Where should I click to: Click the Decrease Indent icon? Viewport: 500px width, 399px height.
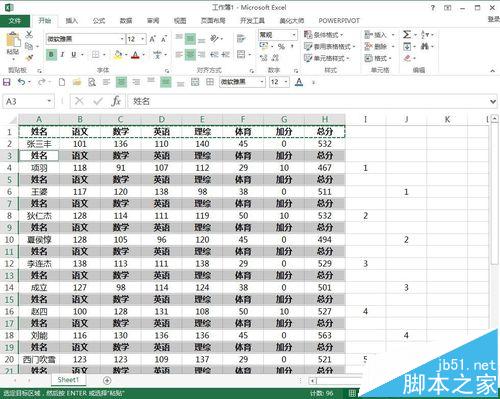point(214,54)
